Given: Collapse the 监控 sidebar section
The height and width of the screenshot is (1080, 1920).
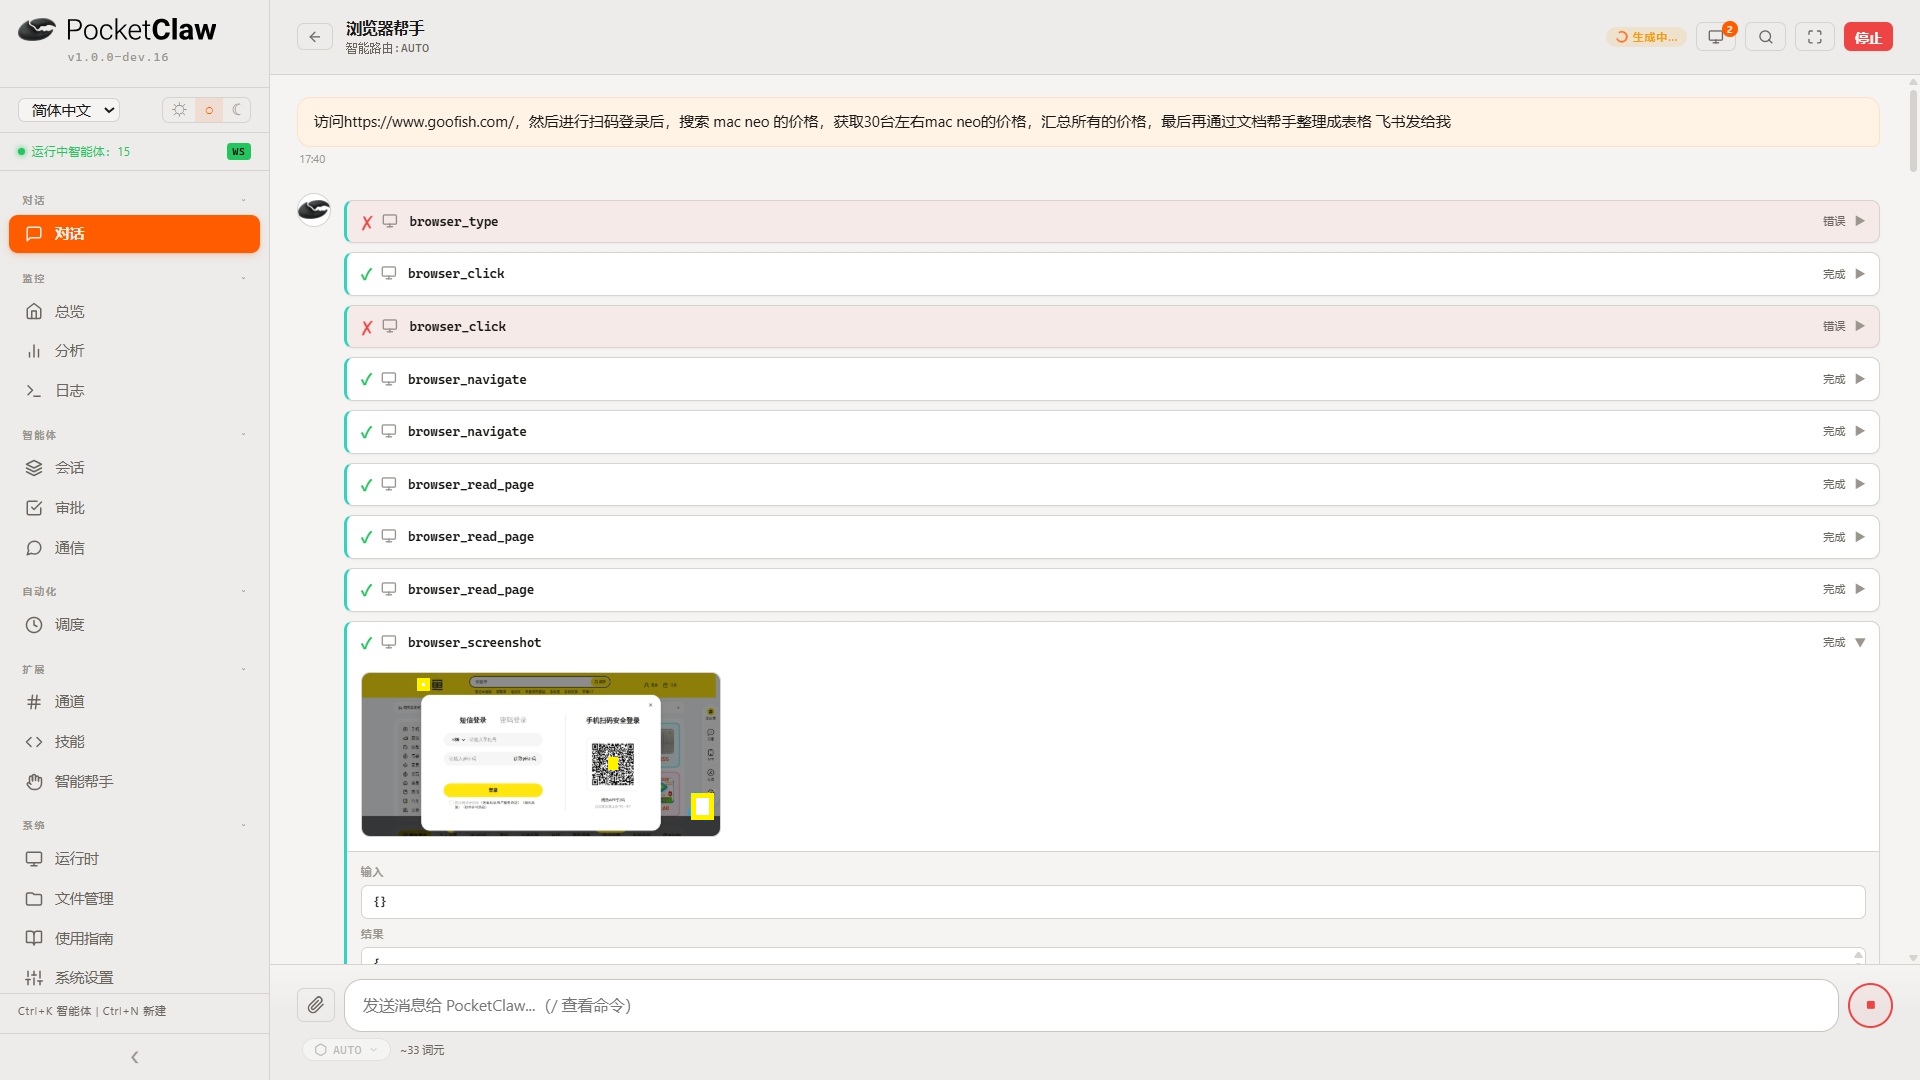Looking at the screenshot, I should click(x=243, y=278).
